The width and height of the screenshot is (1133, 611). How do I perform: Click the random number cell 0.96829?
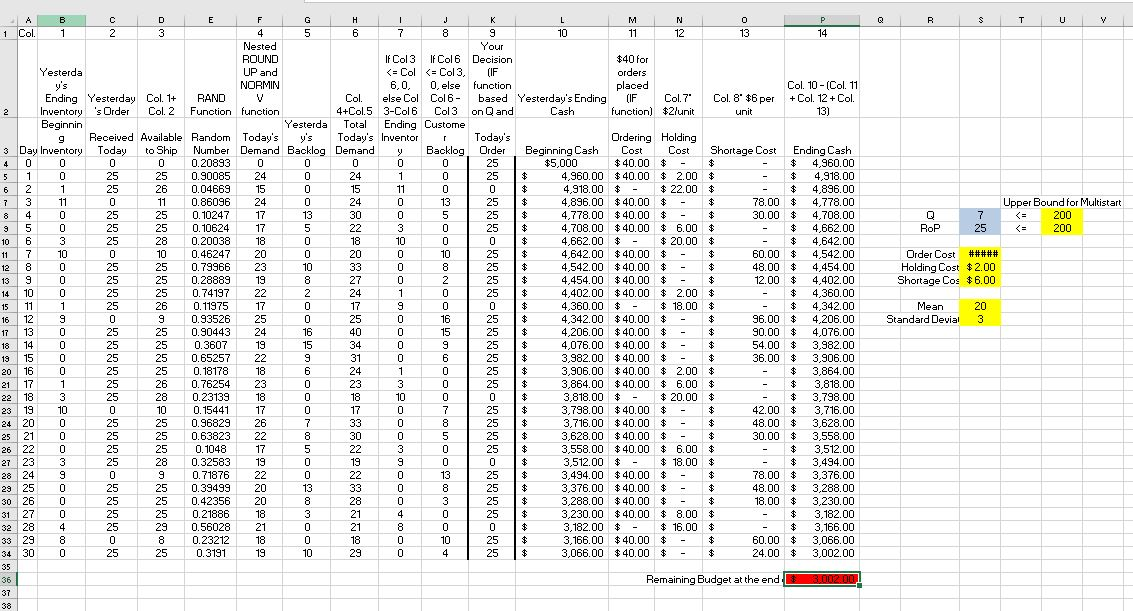(210, 423)
